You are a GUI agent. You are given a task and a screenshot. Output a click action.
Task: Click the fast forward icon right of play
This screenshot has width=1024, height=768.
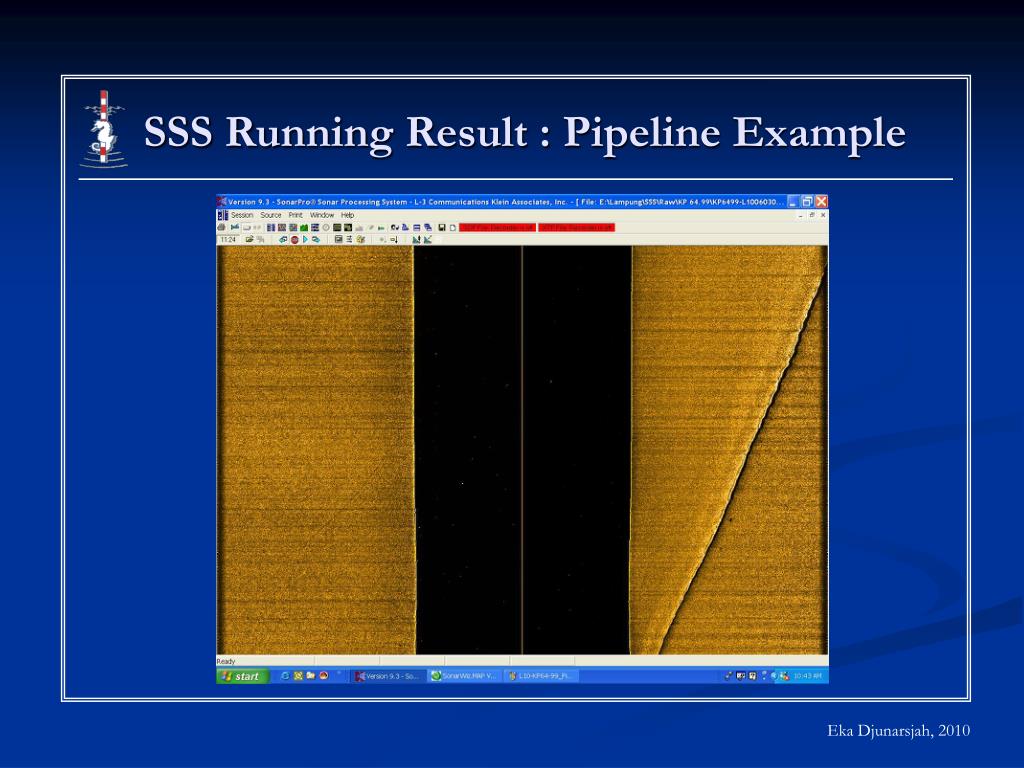tap(316, 240)
